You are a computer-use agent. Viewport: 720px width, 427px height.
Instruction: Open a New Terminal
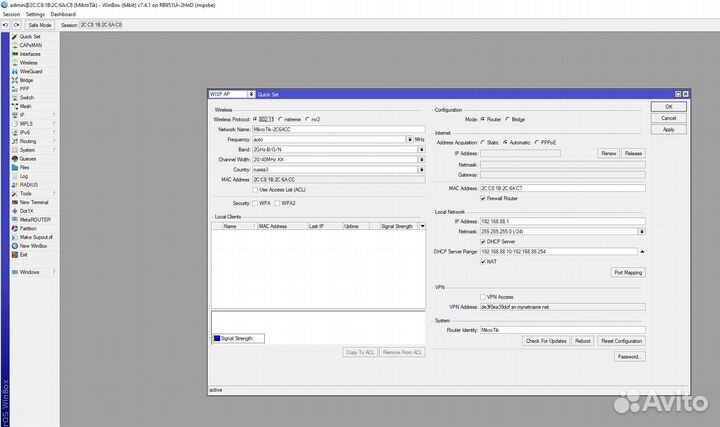pos(34,202)
